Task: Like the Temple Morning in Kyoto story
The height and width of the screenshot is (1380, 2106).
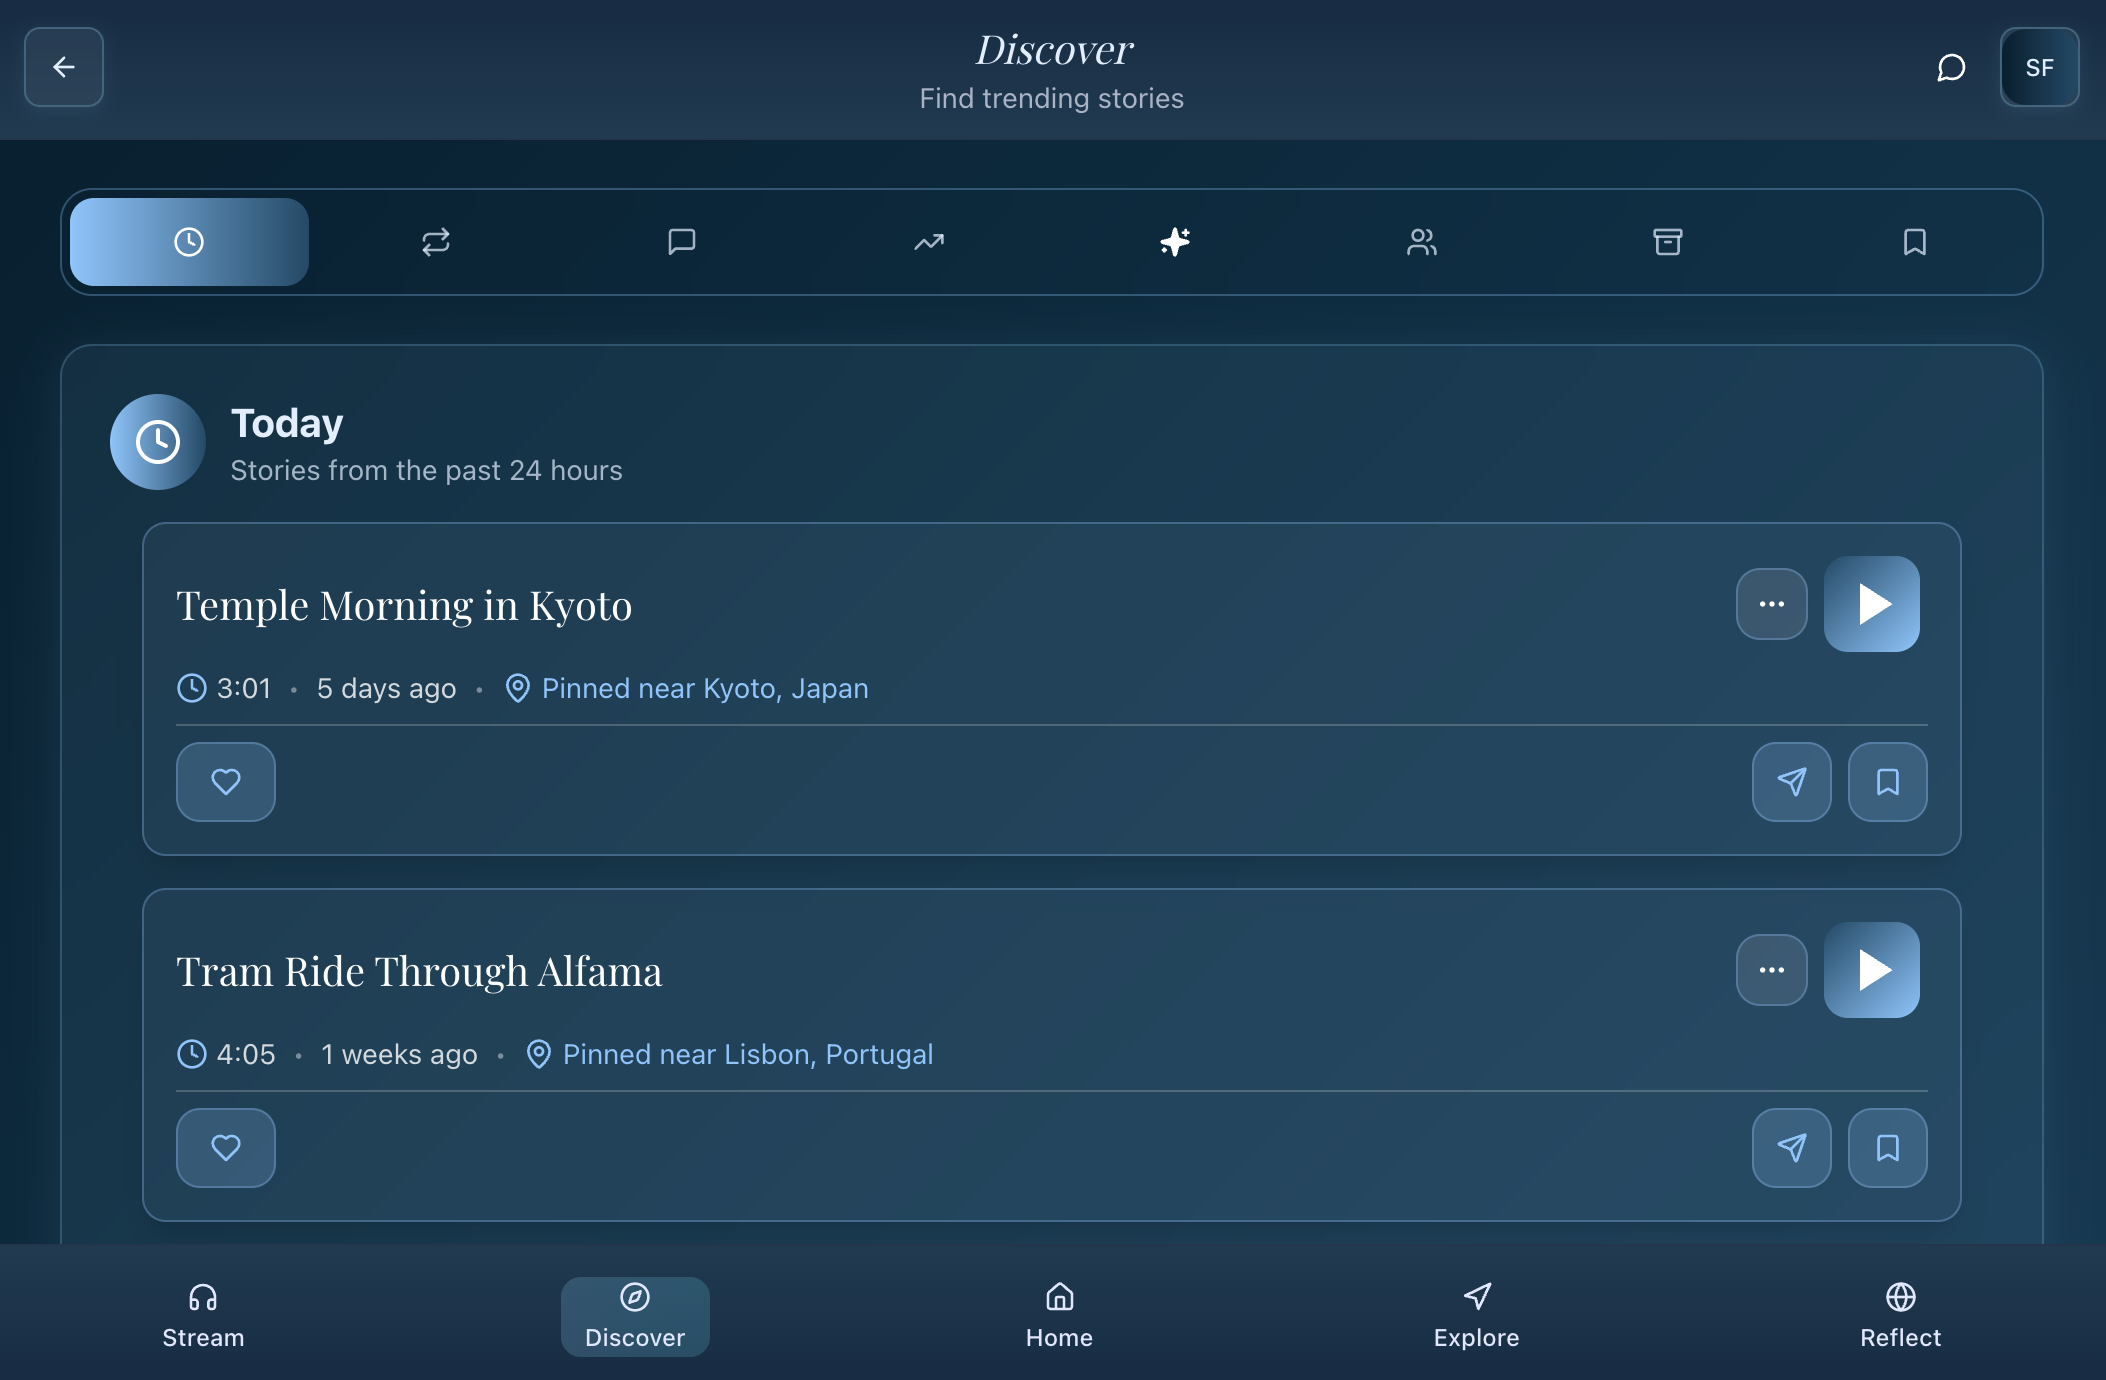Action: 225,781
